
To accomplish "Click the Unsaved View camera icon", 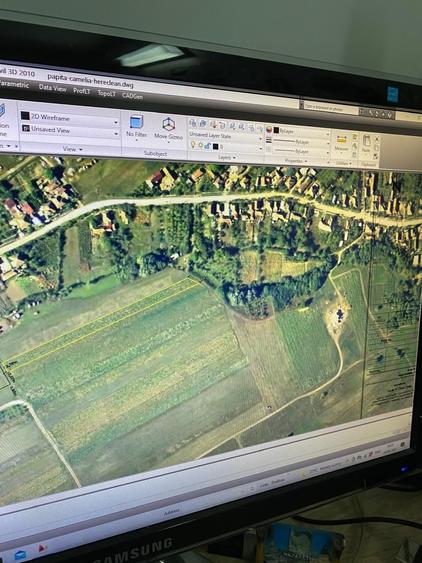I will (x=26, y=128).
